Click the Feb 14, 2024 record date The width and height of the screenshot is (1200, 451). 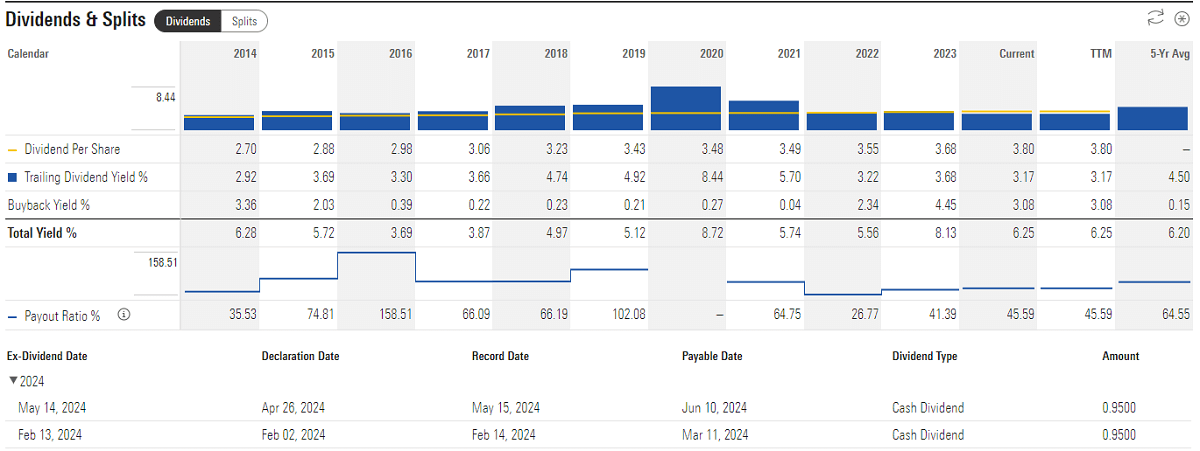pyautogui.click(x=503, y=435)
